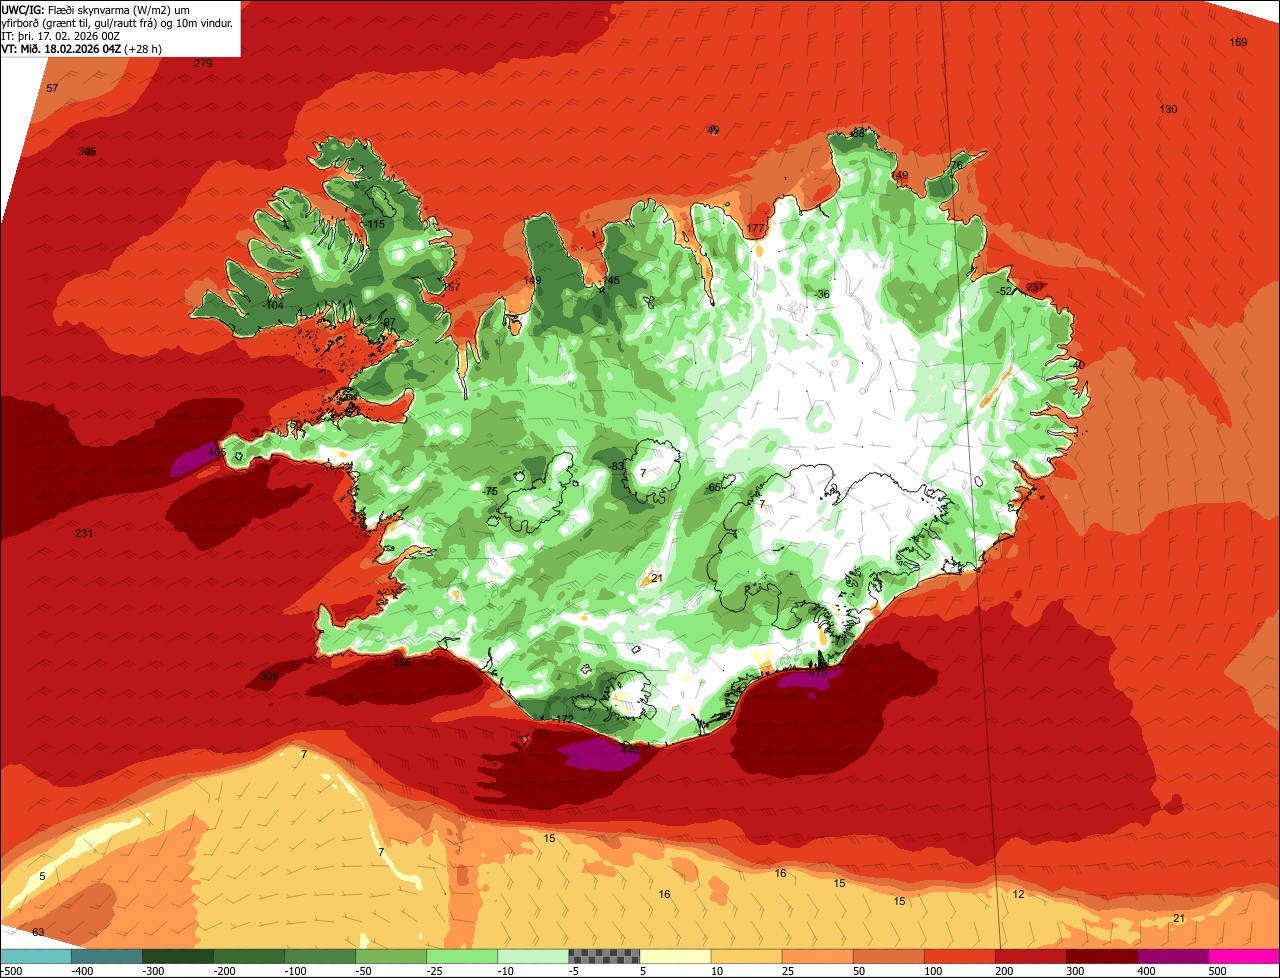Select the map value "475" off the southeast coast
1280x978 pixels.
click(818, 672)
